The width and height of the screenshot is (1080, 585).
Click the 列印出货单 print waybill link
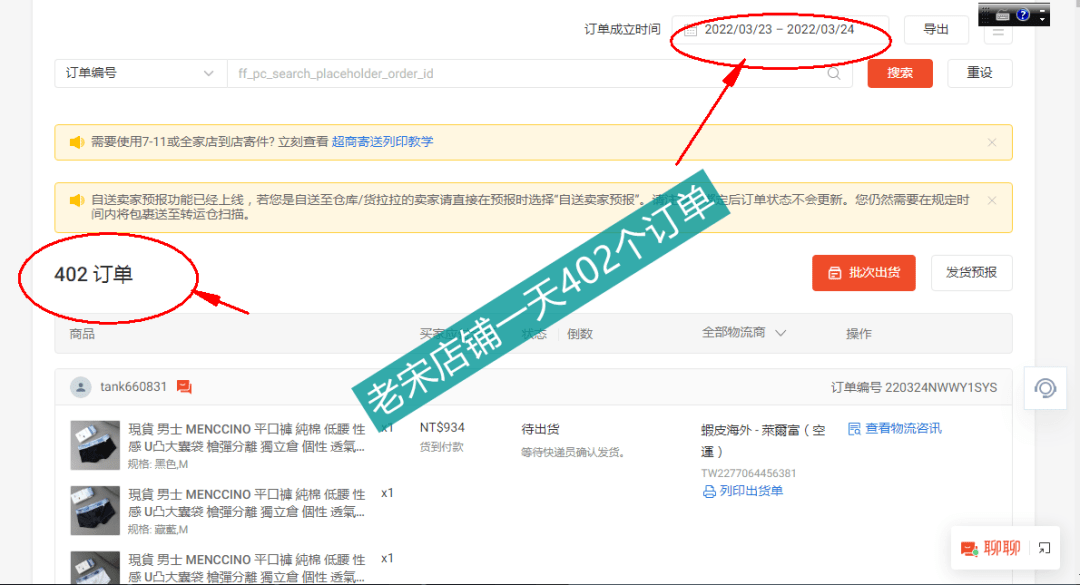tap(751, 491)
